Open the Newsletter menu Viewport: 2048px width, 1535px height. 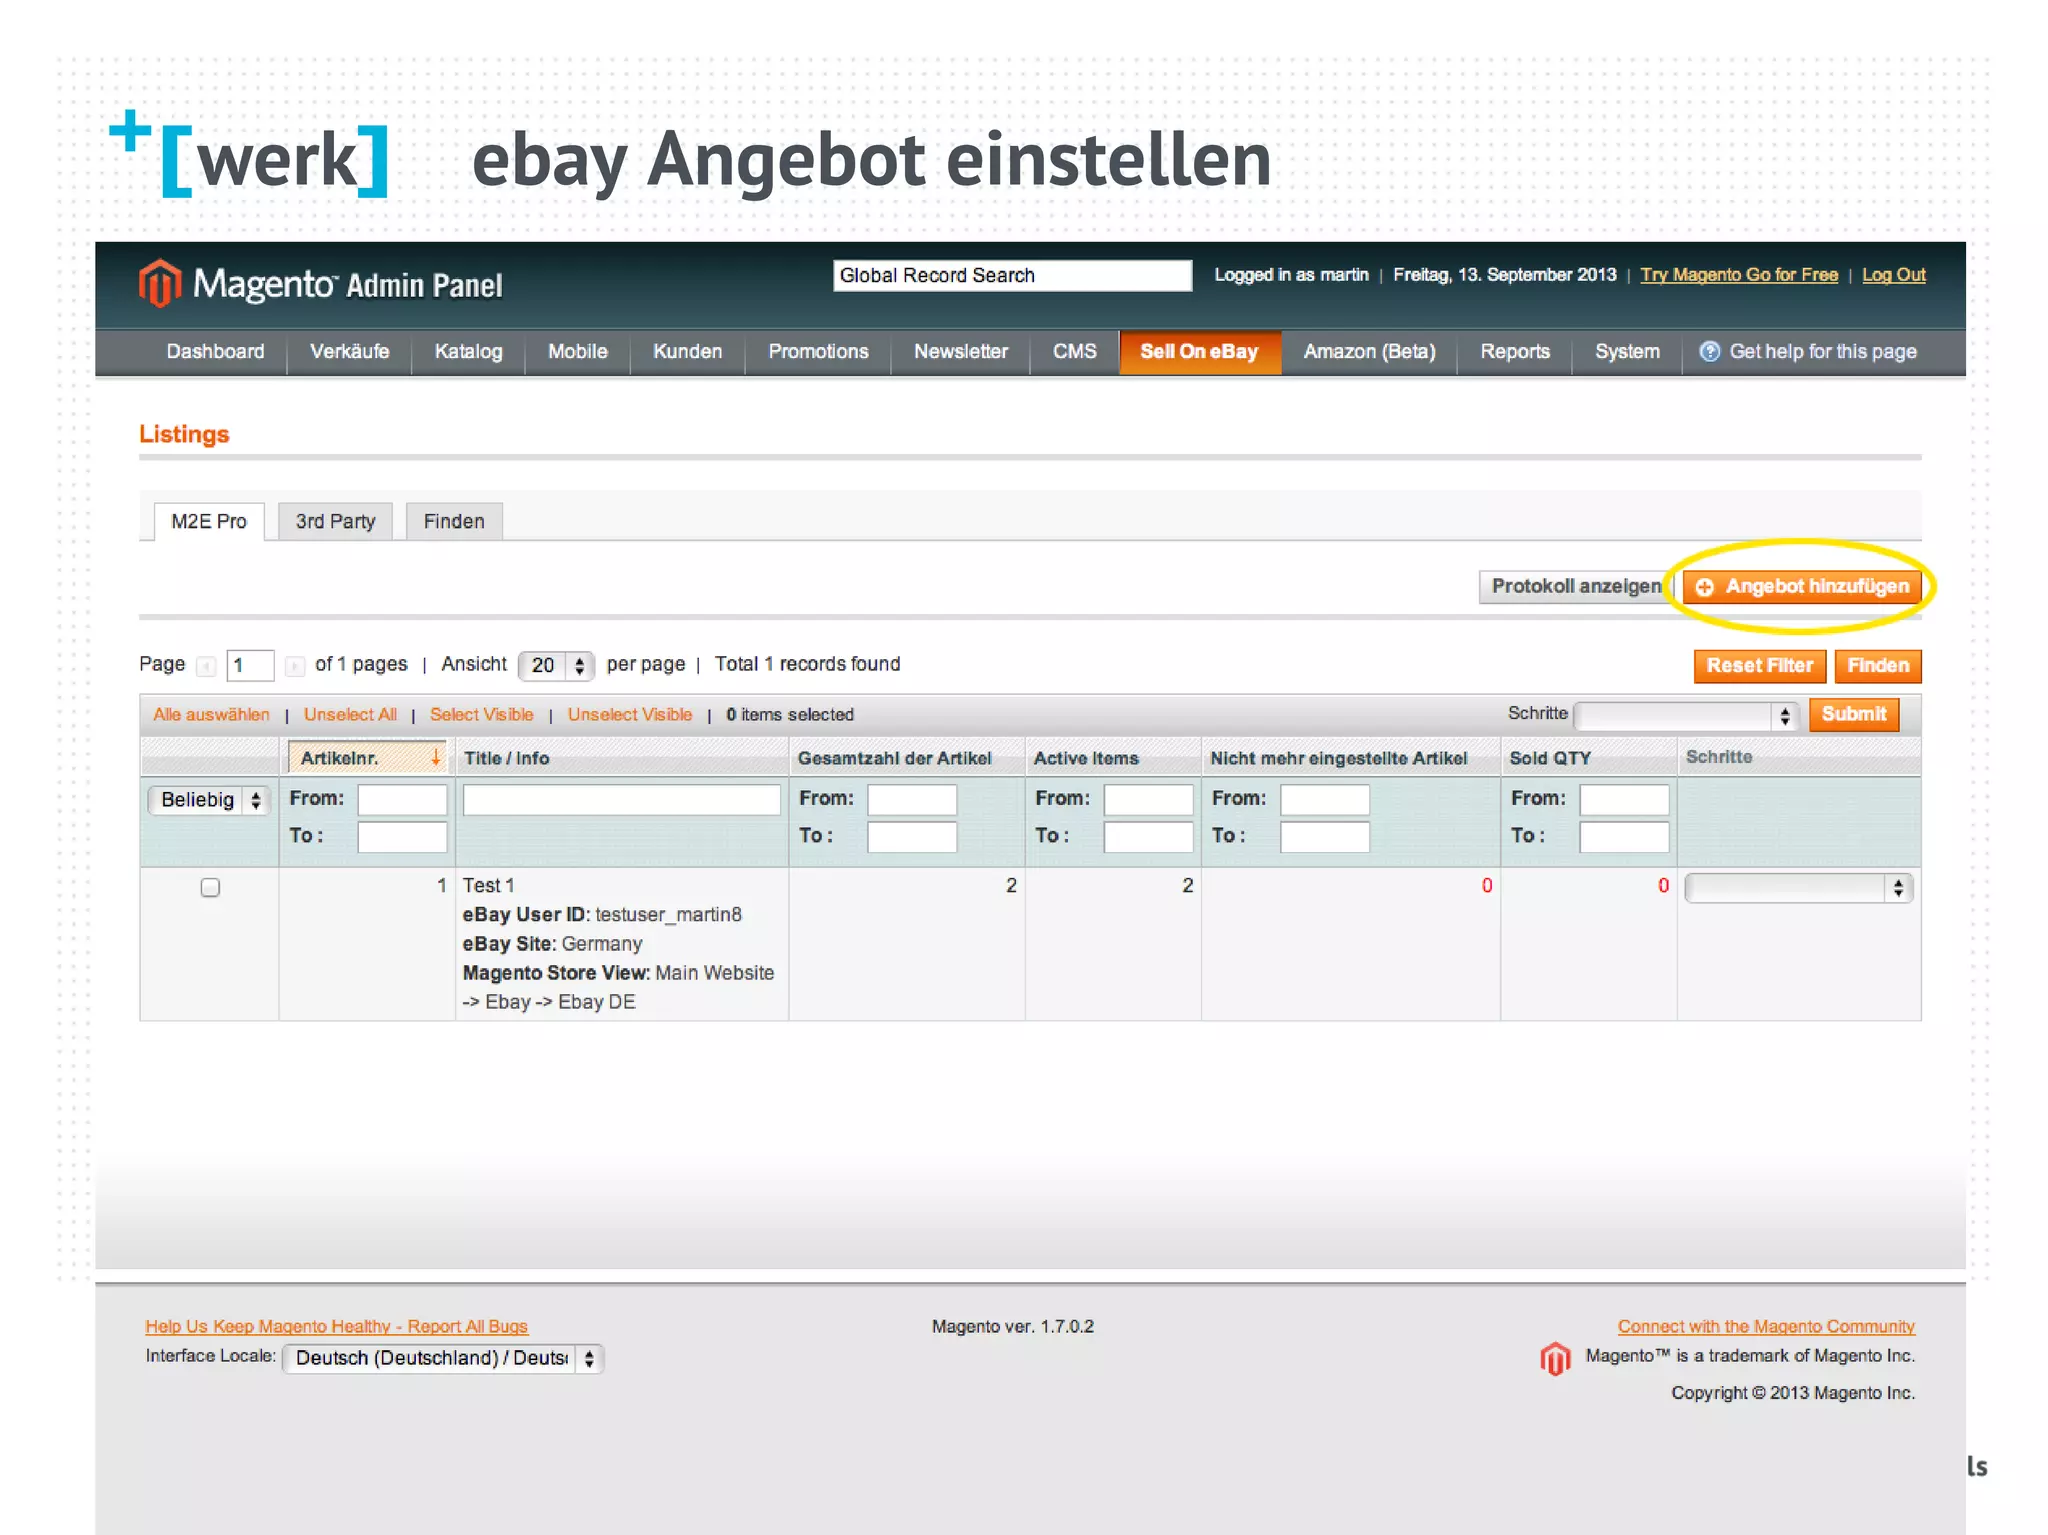tap(960, 352)
